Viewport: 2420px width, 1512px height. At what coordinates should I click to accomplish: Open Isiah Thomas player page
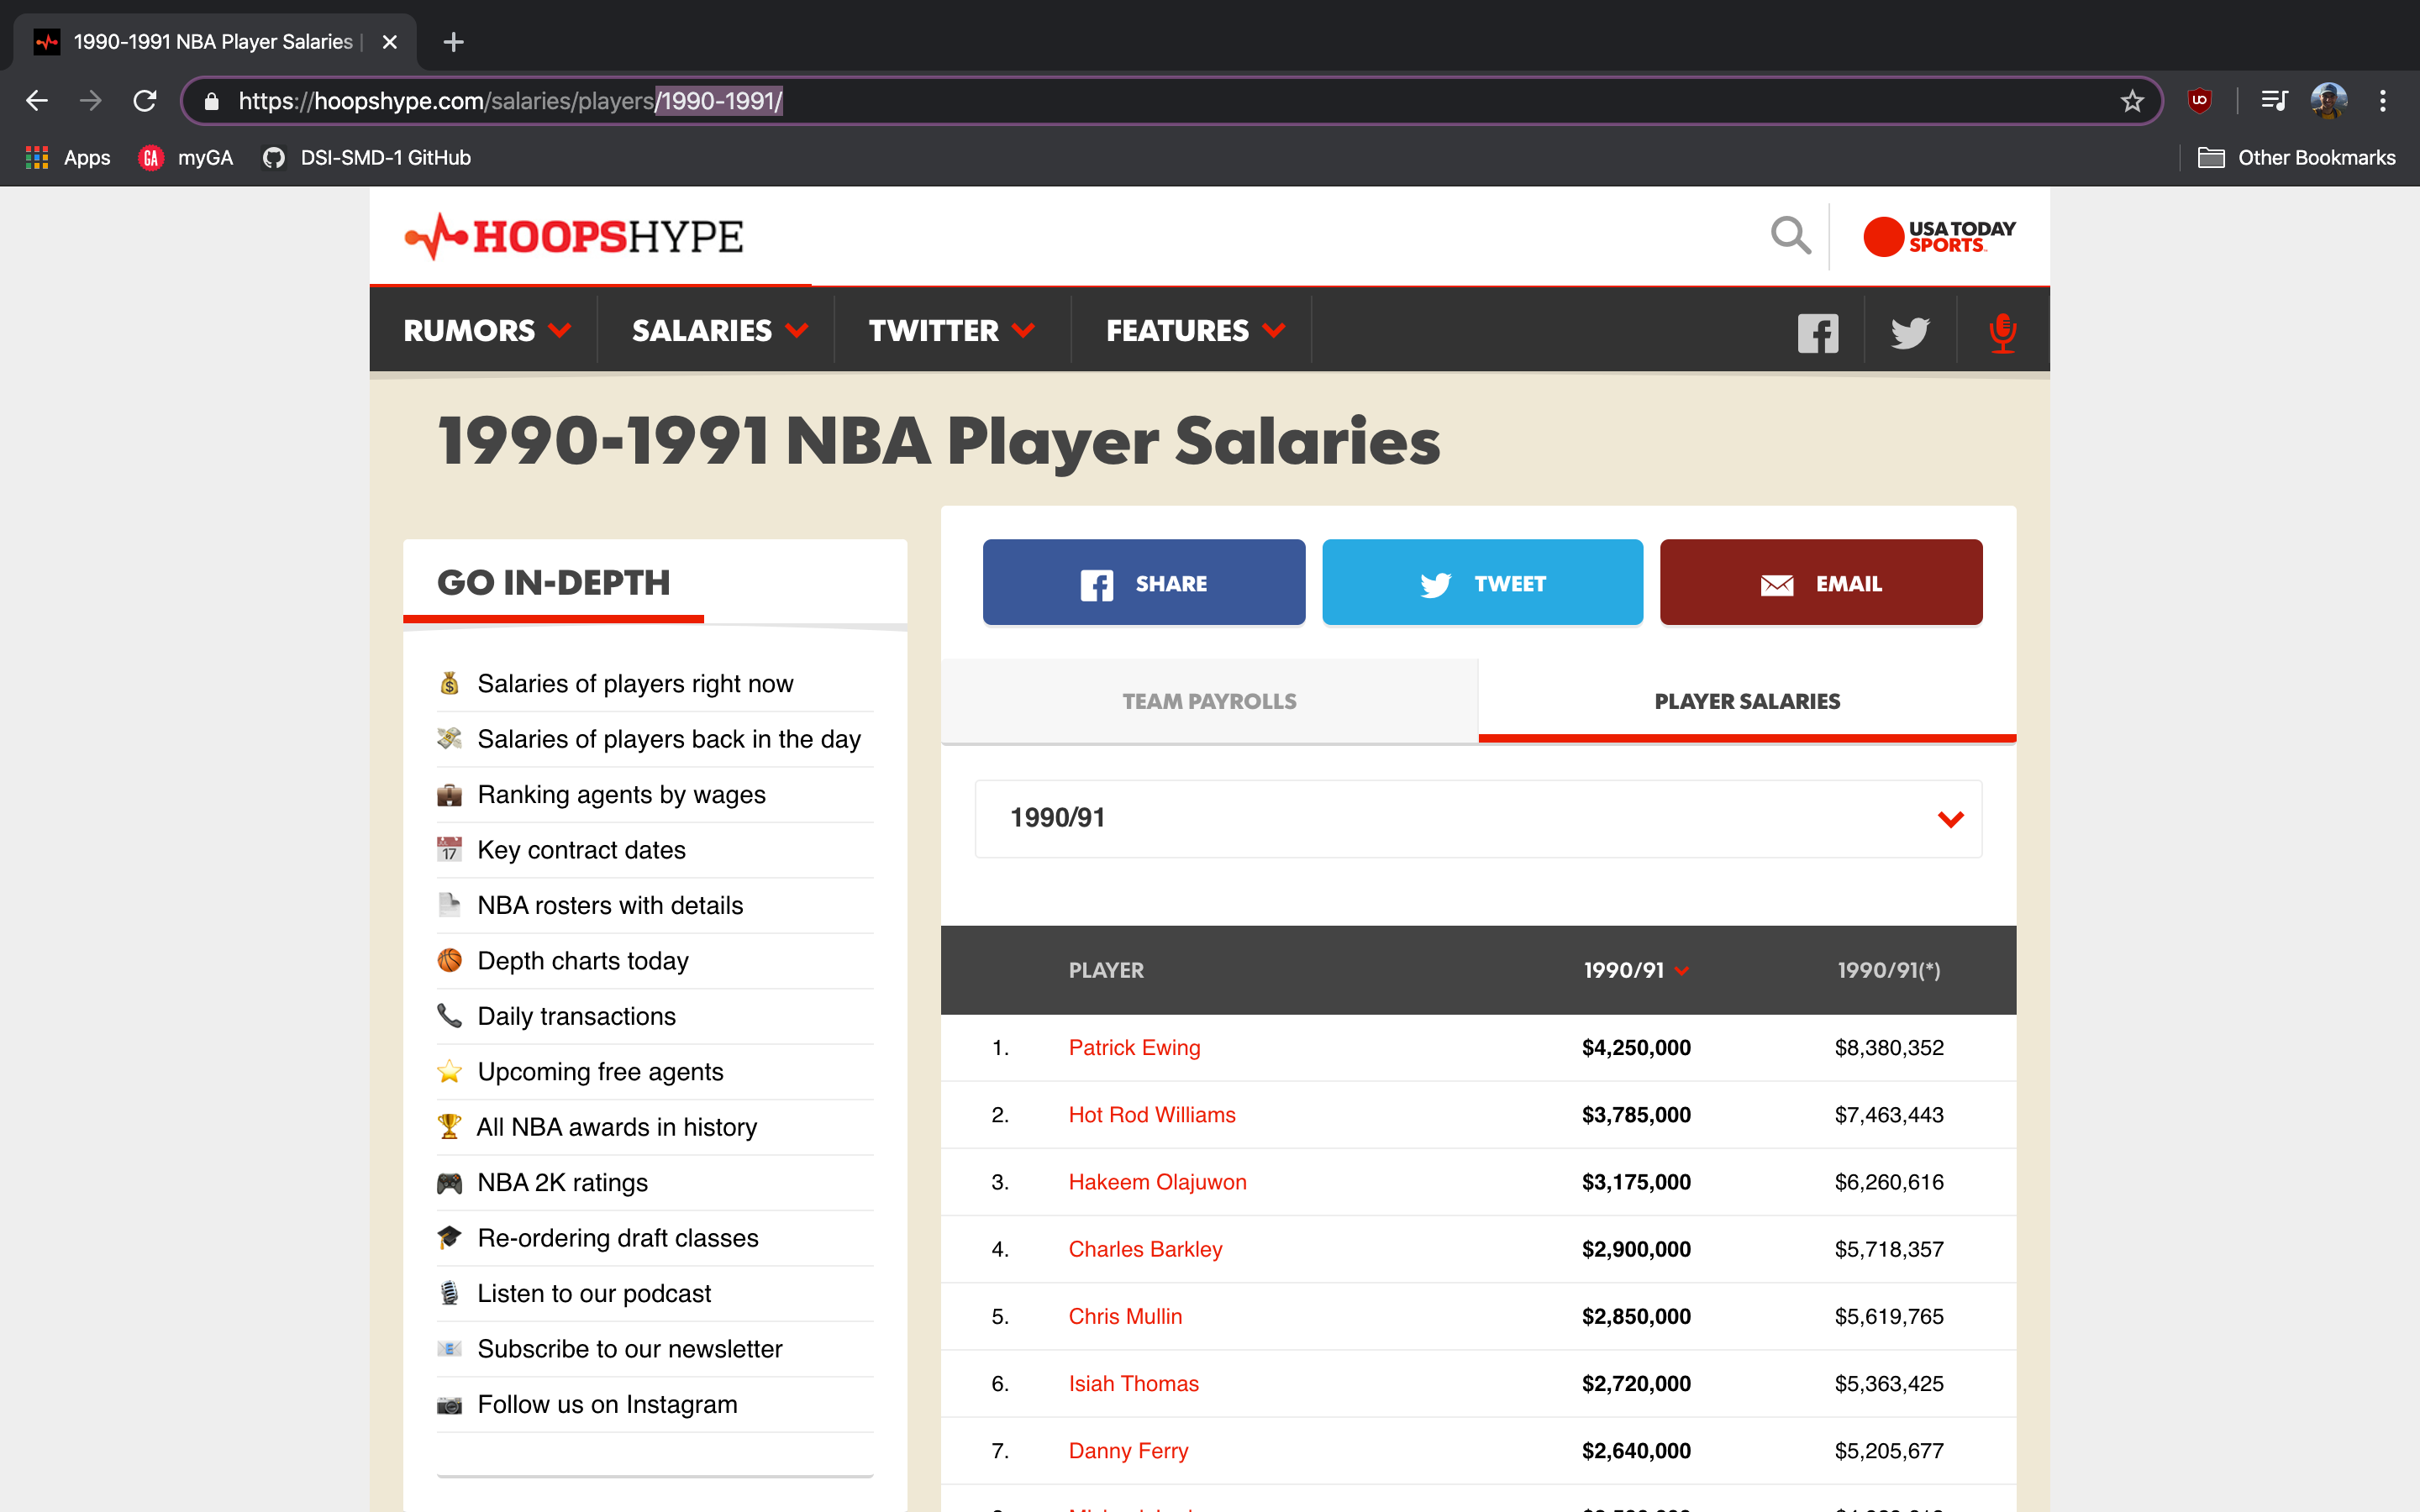pyautogui.click(x=1133, y=1384)
